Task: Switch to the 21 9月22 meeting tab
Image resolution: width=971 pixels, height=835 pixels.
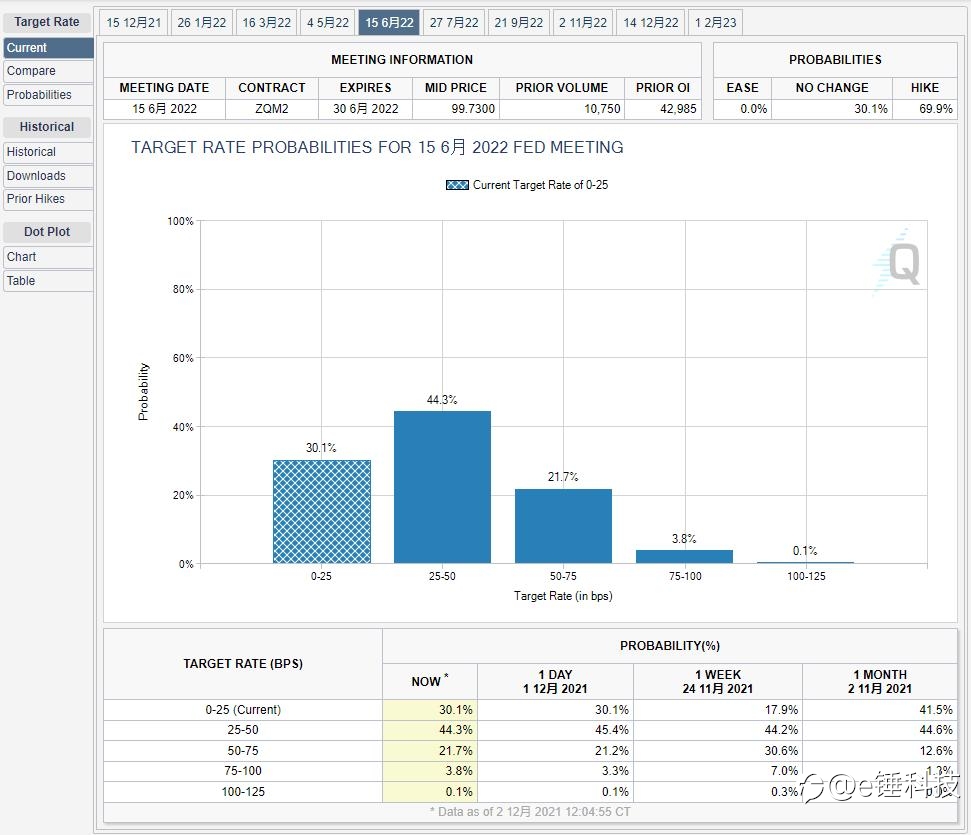Action: 518,23
